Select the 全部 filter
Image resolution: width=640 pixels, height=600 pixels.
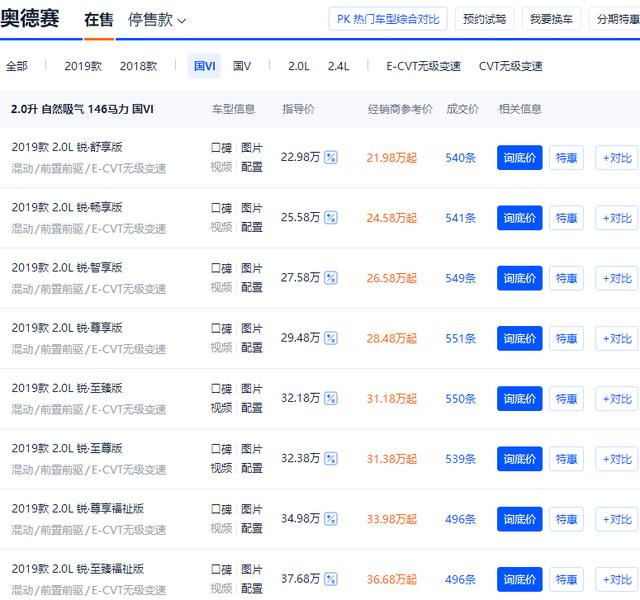[17, 66]
